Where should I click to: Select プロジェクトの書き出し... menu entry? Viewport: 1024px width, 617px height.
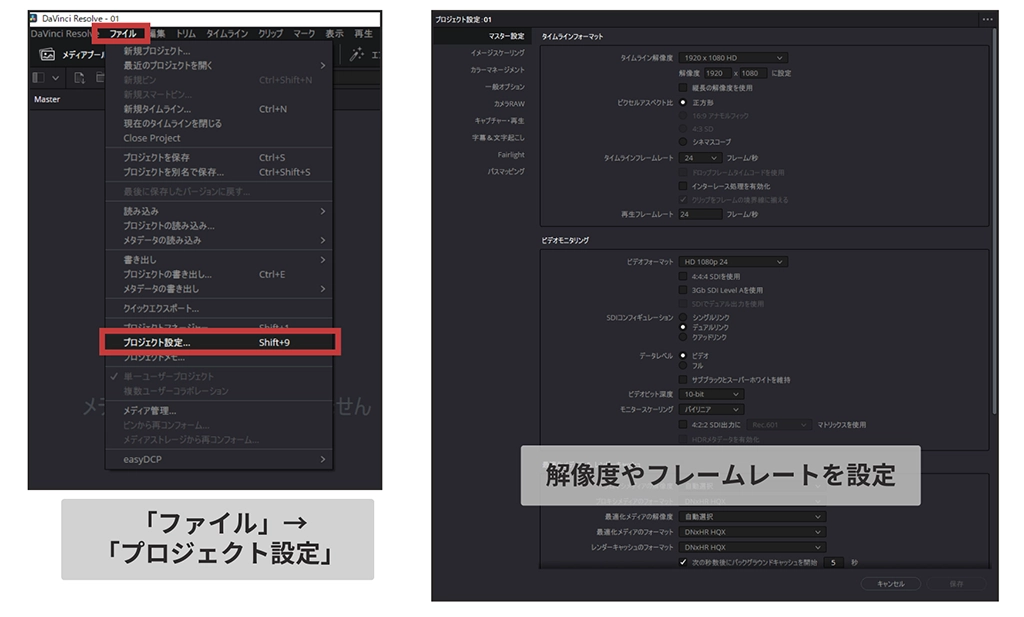click(219, 274)
